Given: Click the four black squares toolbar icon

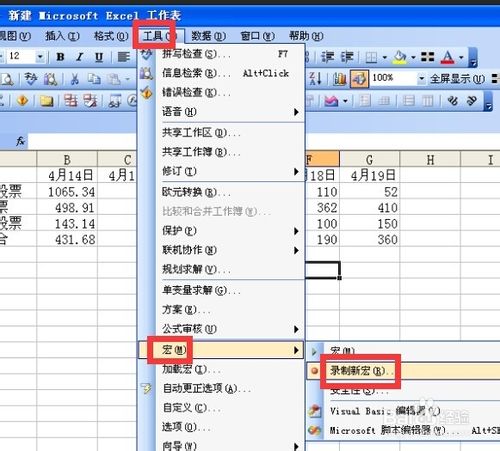Looking at the screenshot, I should pos(427,57).
